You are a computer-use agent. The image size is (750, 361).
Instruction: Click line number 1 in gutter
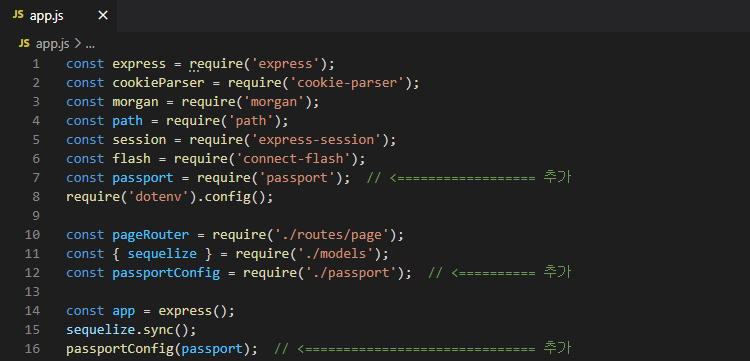(36, 64)
